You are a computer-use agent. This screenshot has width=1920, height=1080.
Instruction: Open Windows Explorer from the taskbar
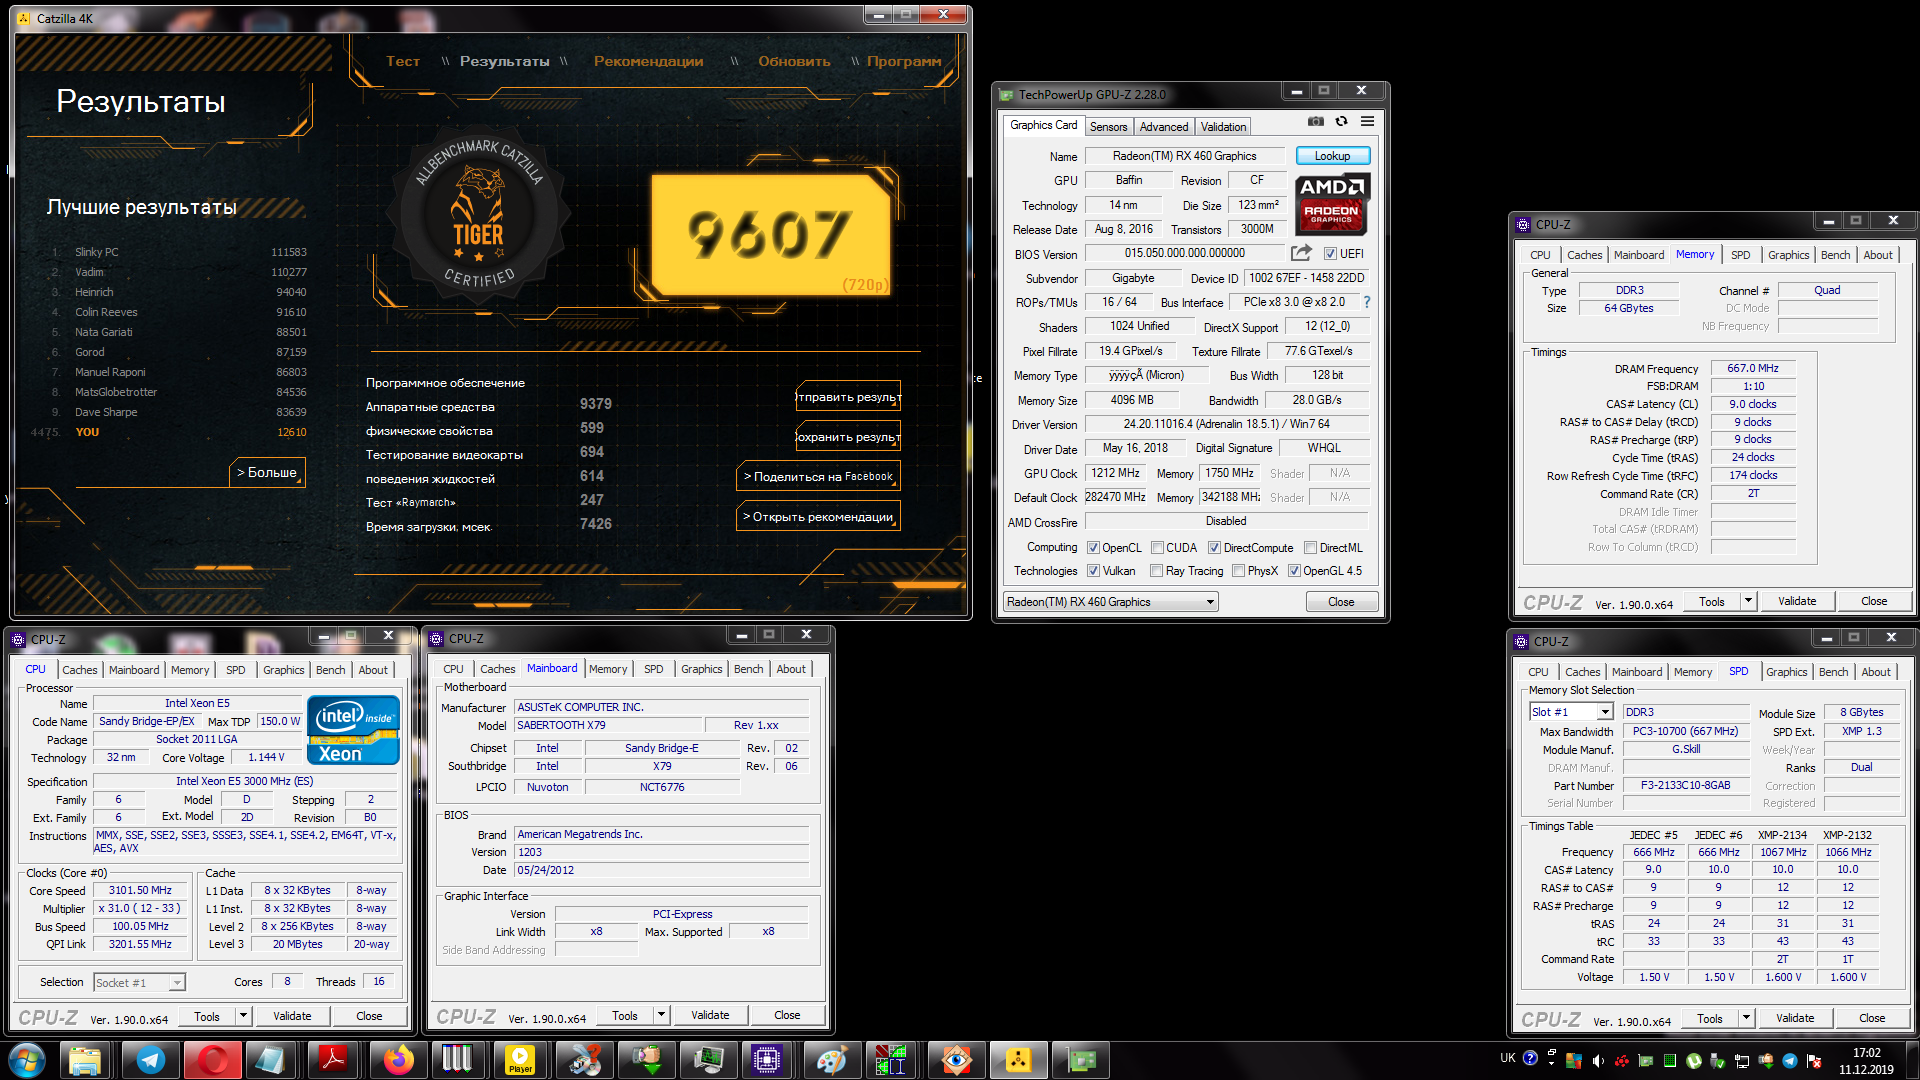click(86, 1060)
